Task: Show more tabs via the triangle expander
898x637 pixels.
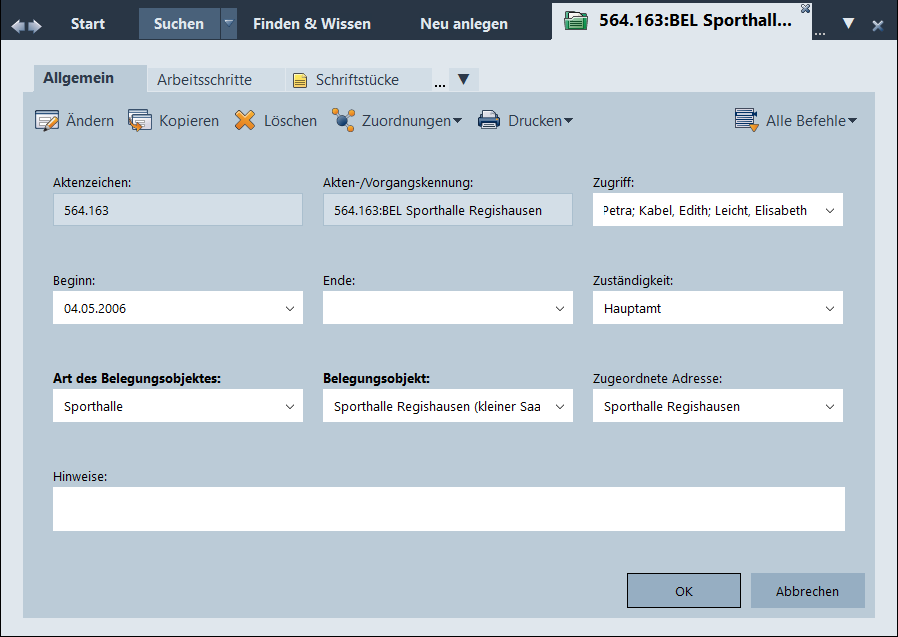Action: click(463, 79)
